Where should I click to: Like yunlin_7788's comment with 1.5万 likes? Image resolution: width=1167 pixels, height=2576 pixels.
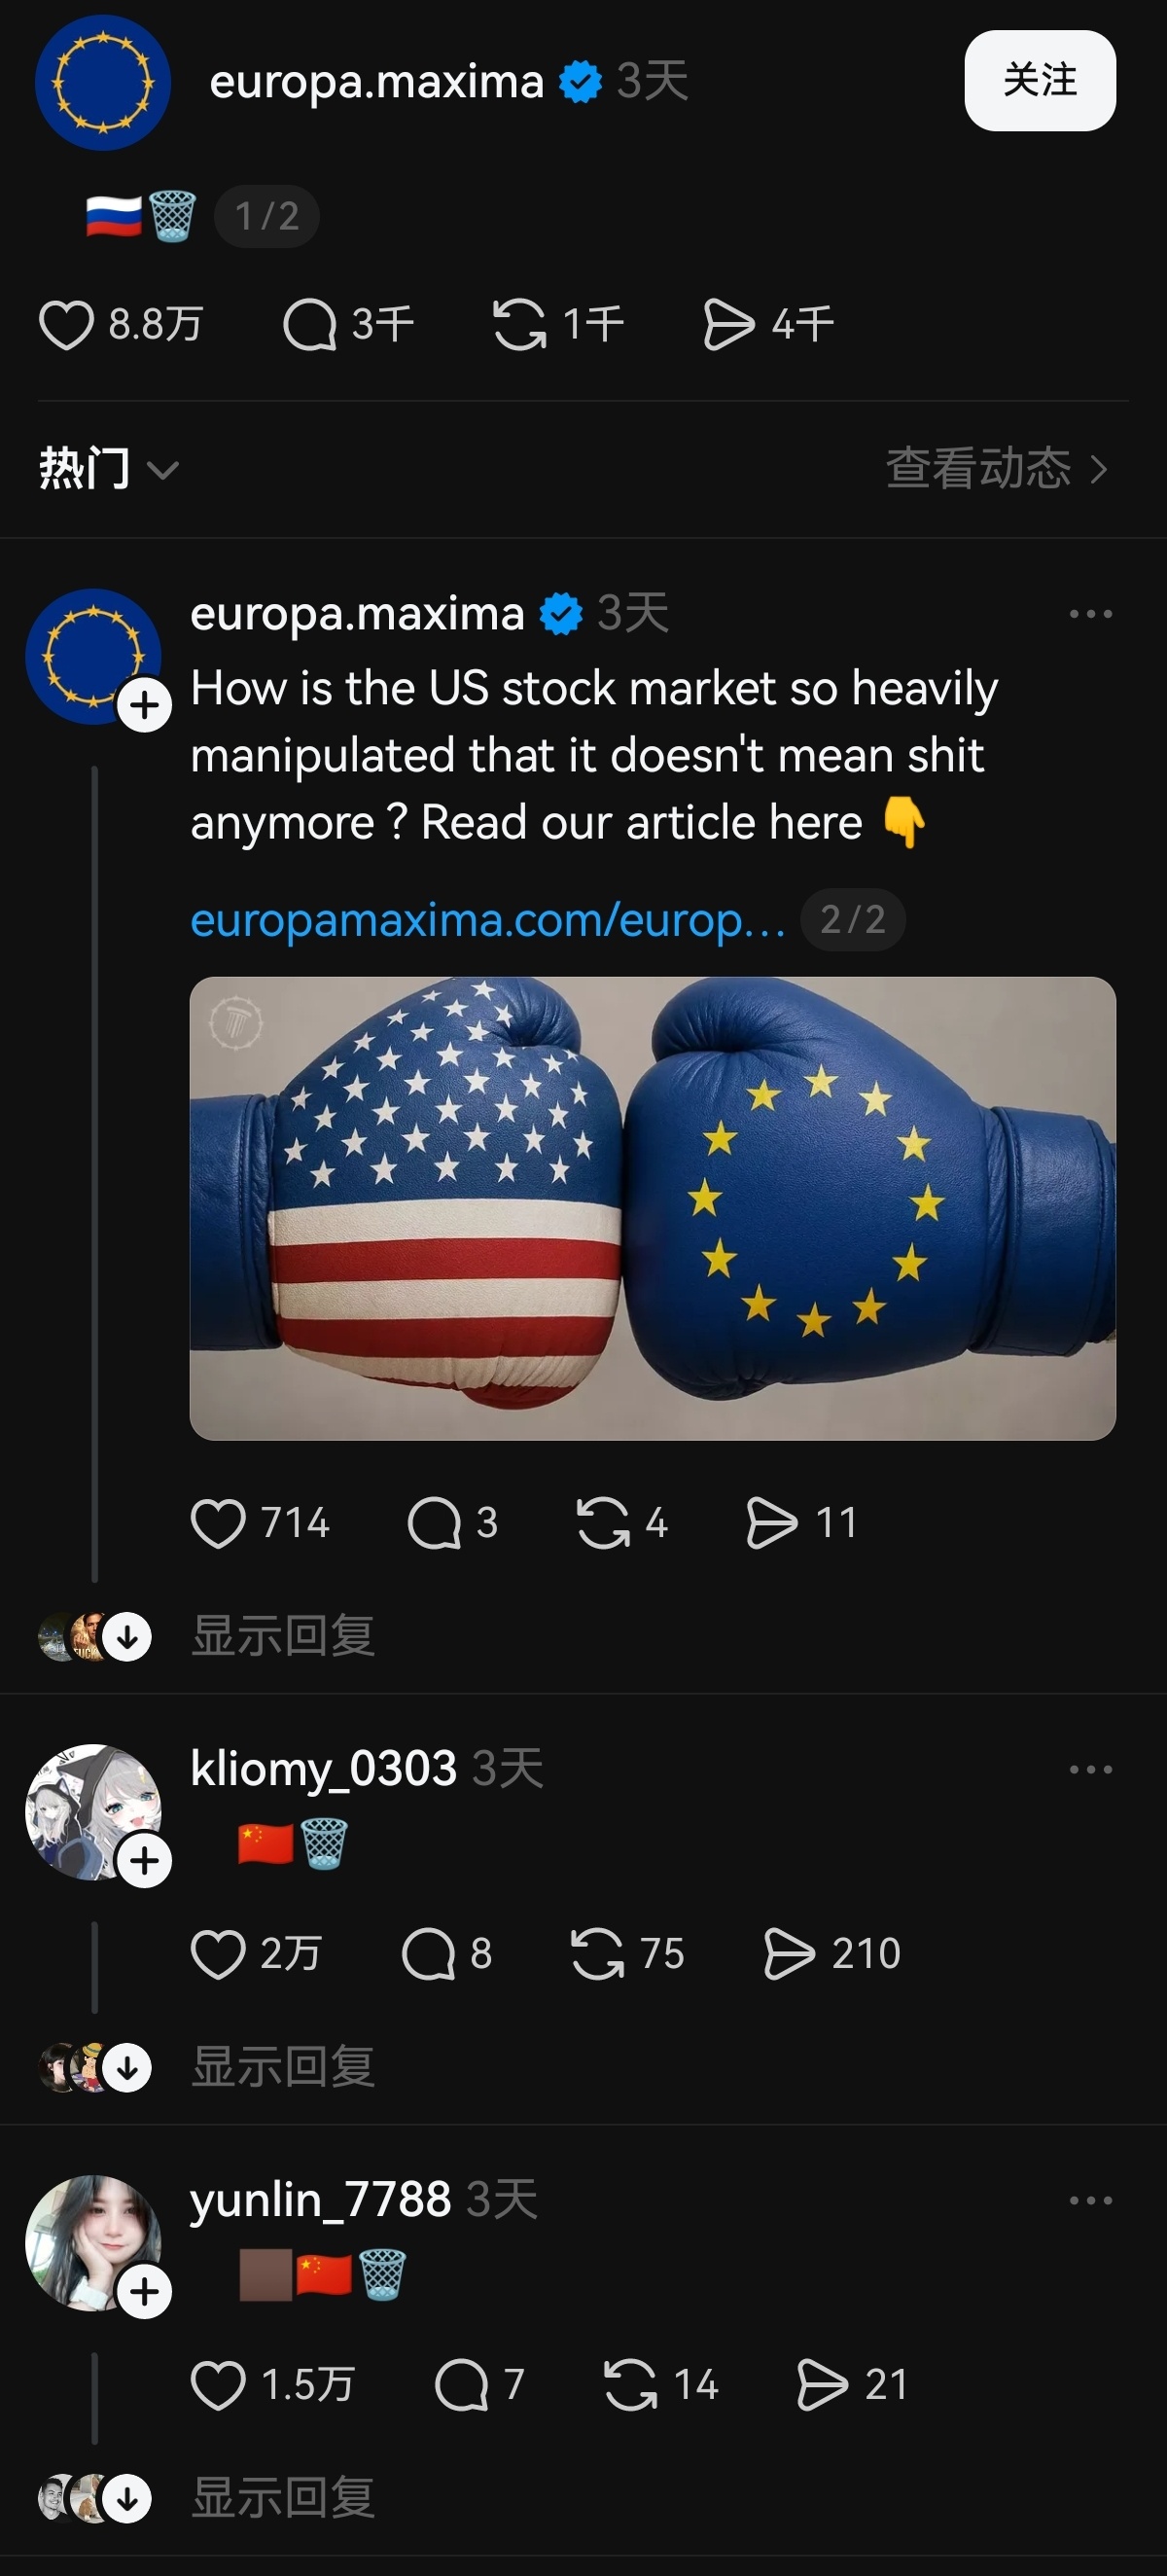[x=218, y=2385]
